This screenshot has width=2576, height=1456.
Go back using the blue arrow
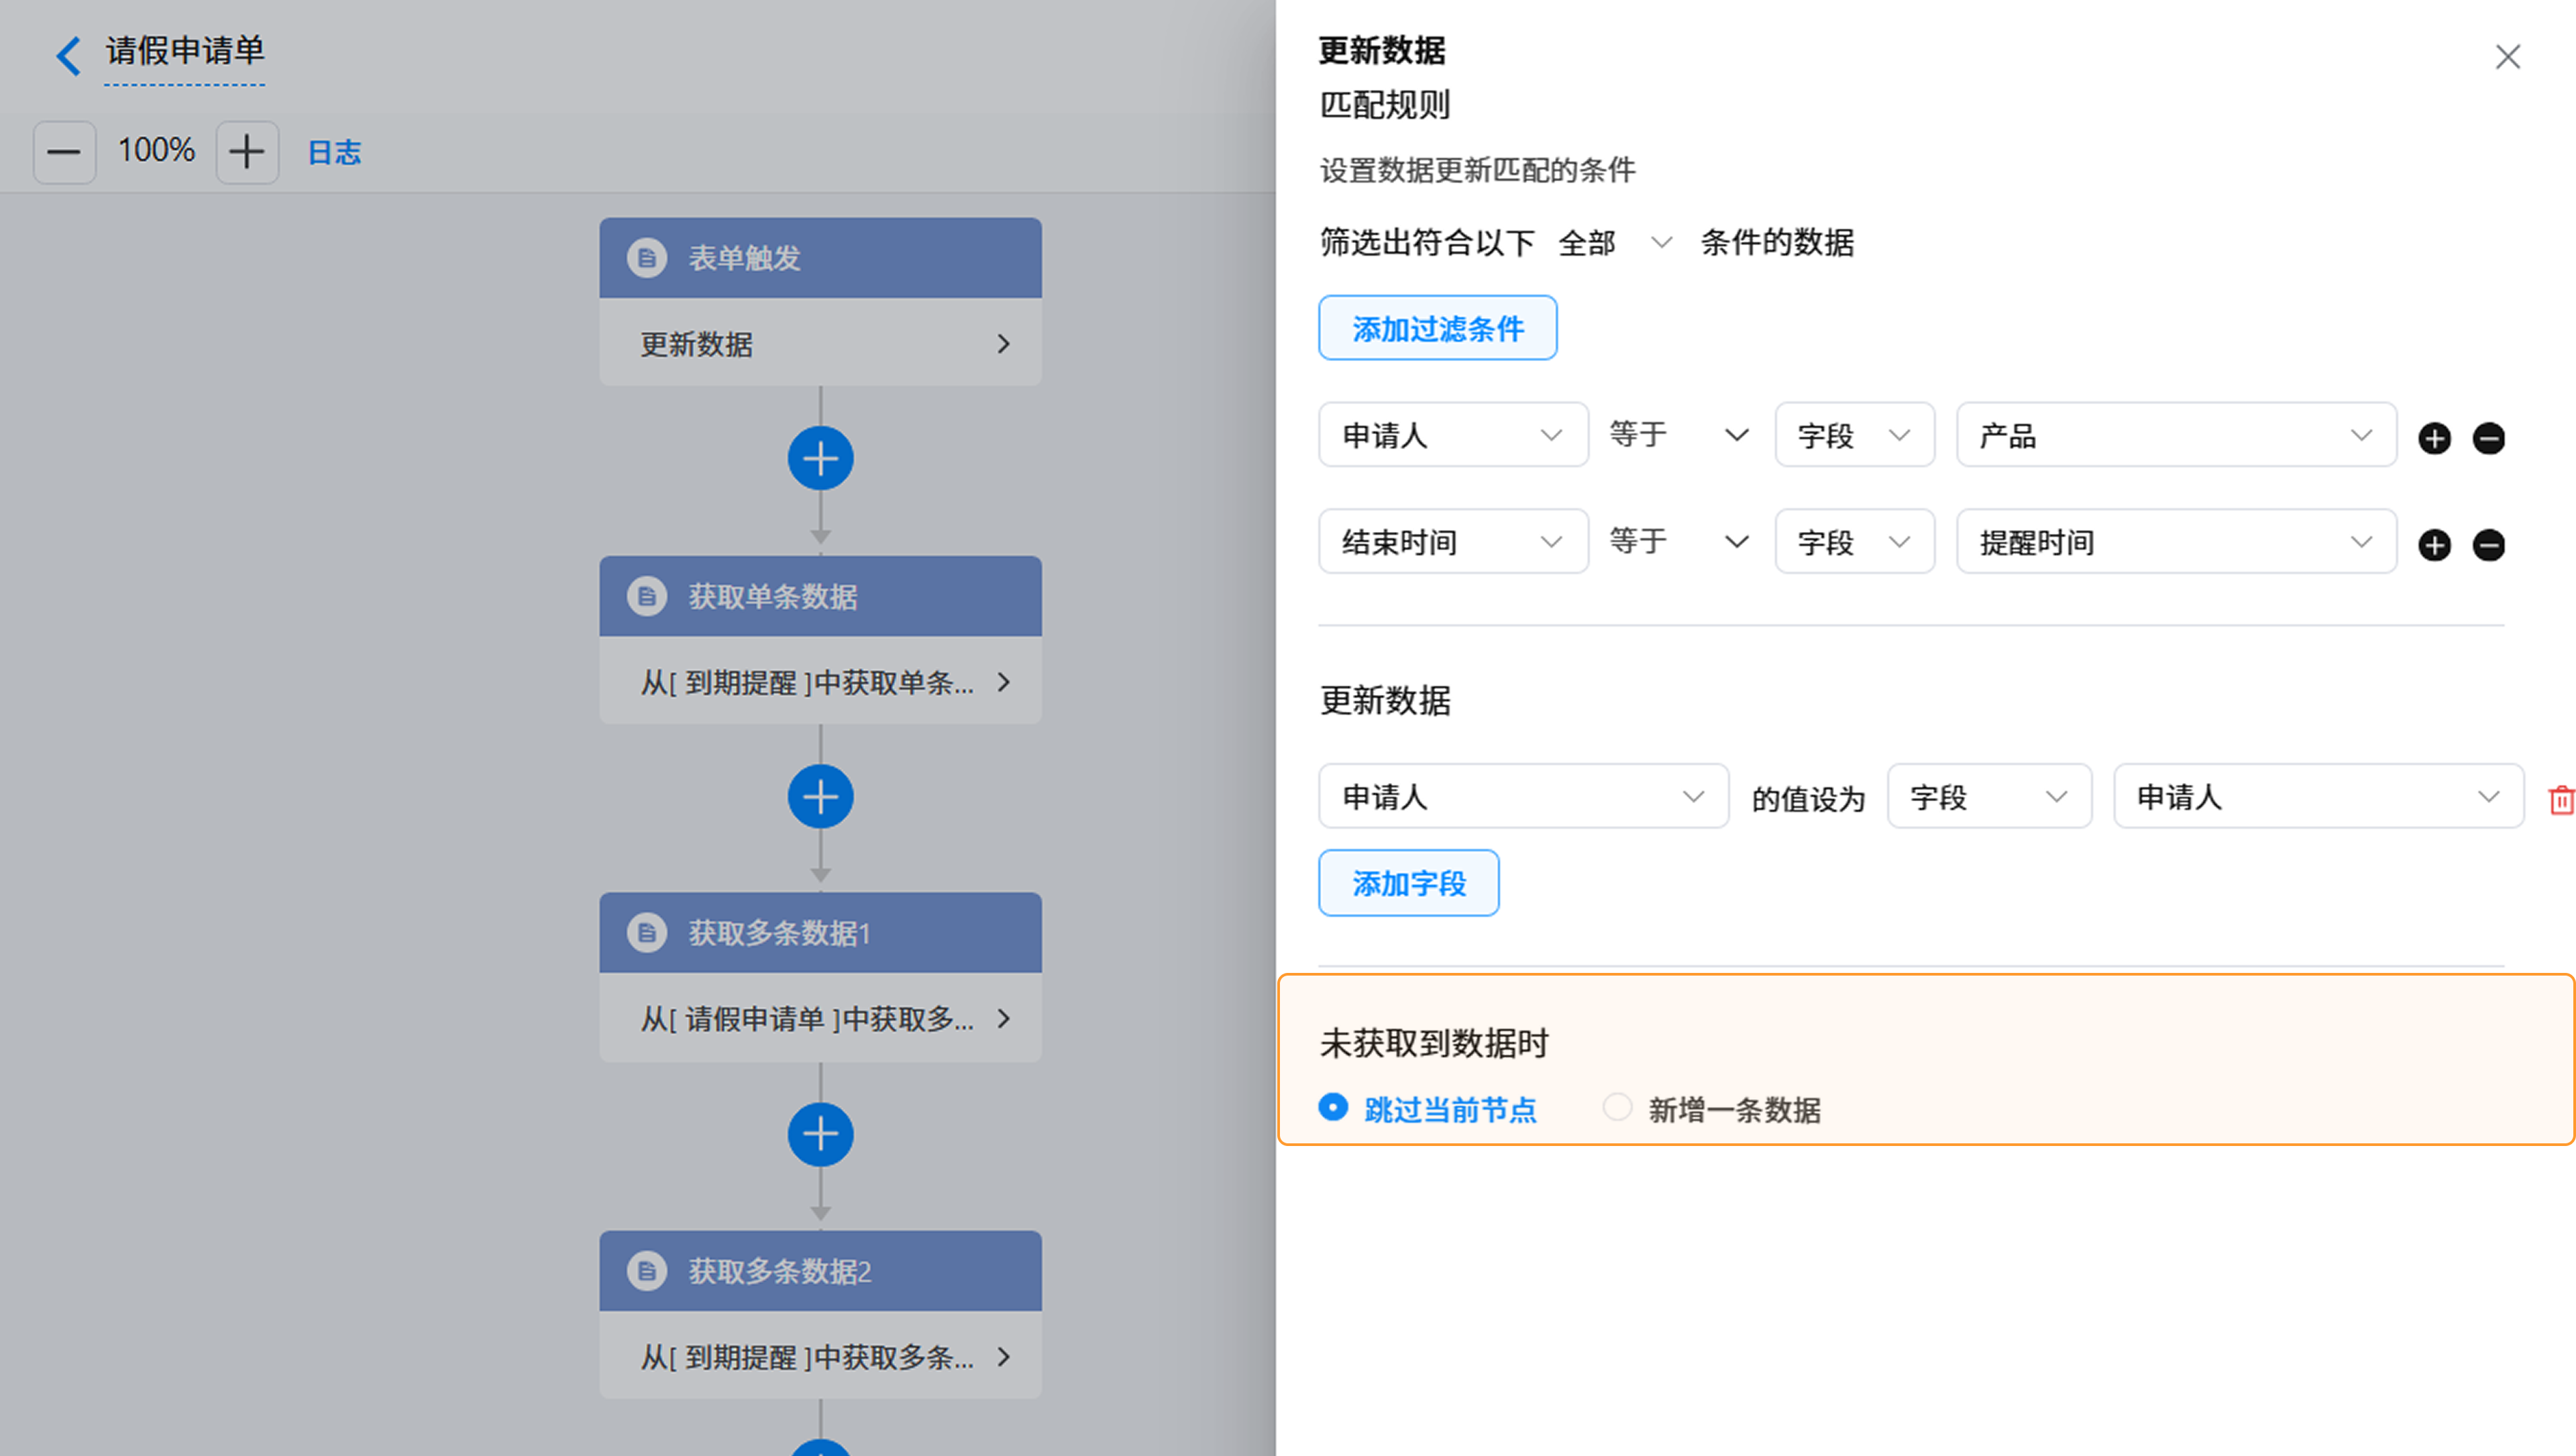[x=68, y=55]
